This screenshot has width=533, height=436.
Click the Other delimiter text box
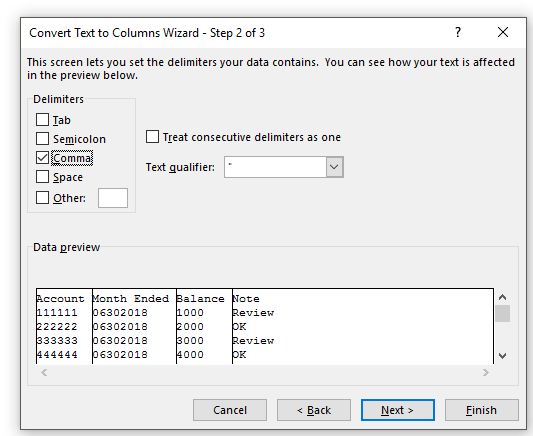pyautogui.click(x=113, y=198)
